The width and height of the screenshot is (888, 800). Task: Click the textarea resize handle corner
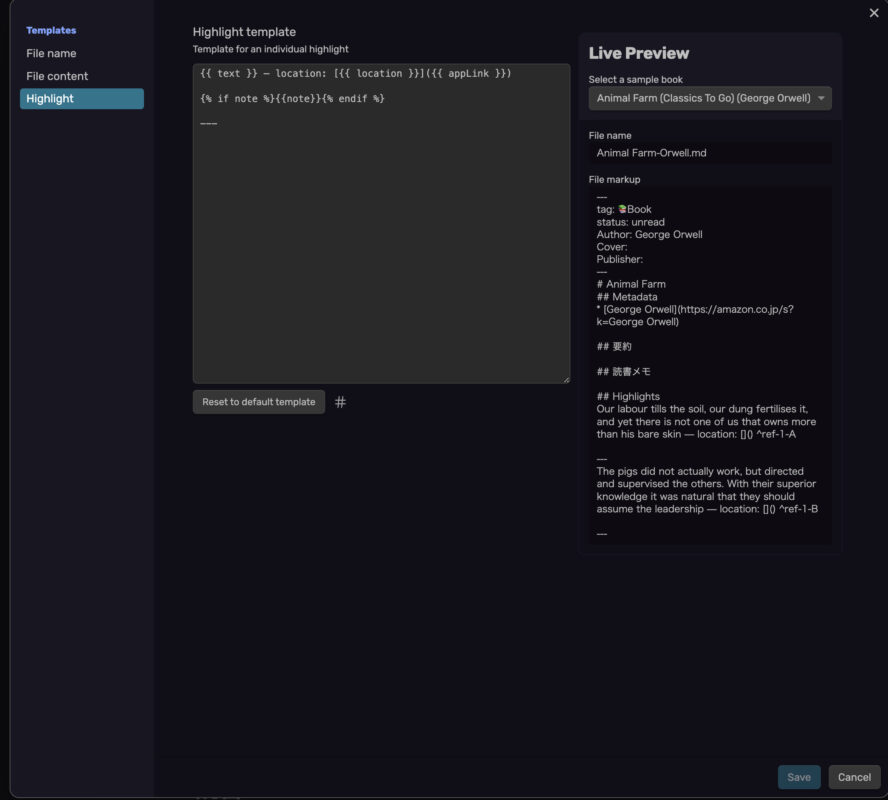tap(565, 378)
